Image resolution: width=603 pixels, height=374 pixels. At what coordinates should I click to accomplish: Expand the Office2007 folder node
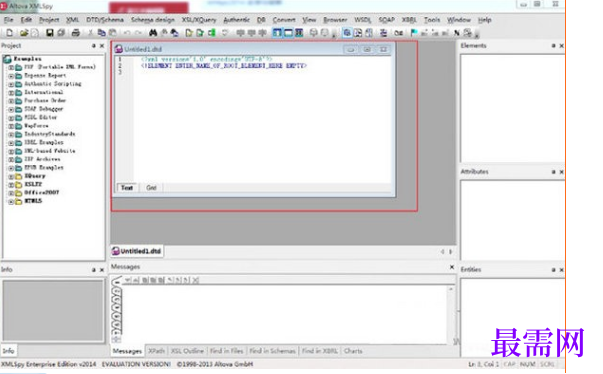(x=11, y=193)
